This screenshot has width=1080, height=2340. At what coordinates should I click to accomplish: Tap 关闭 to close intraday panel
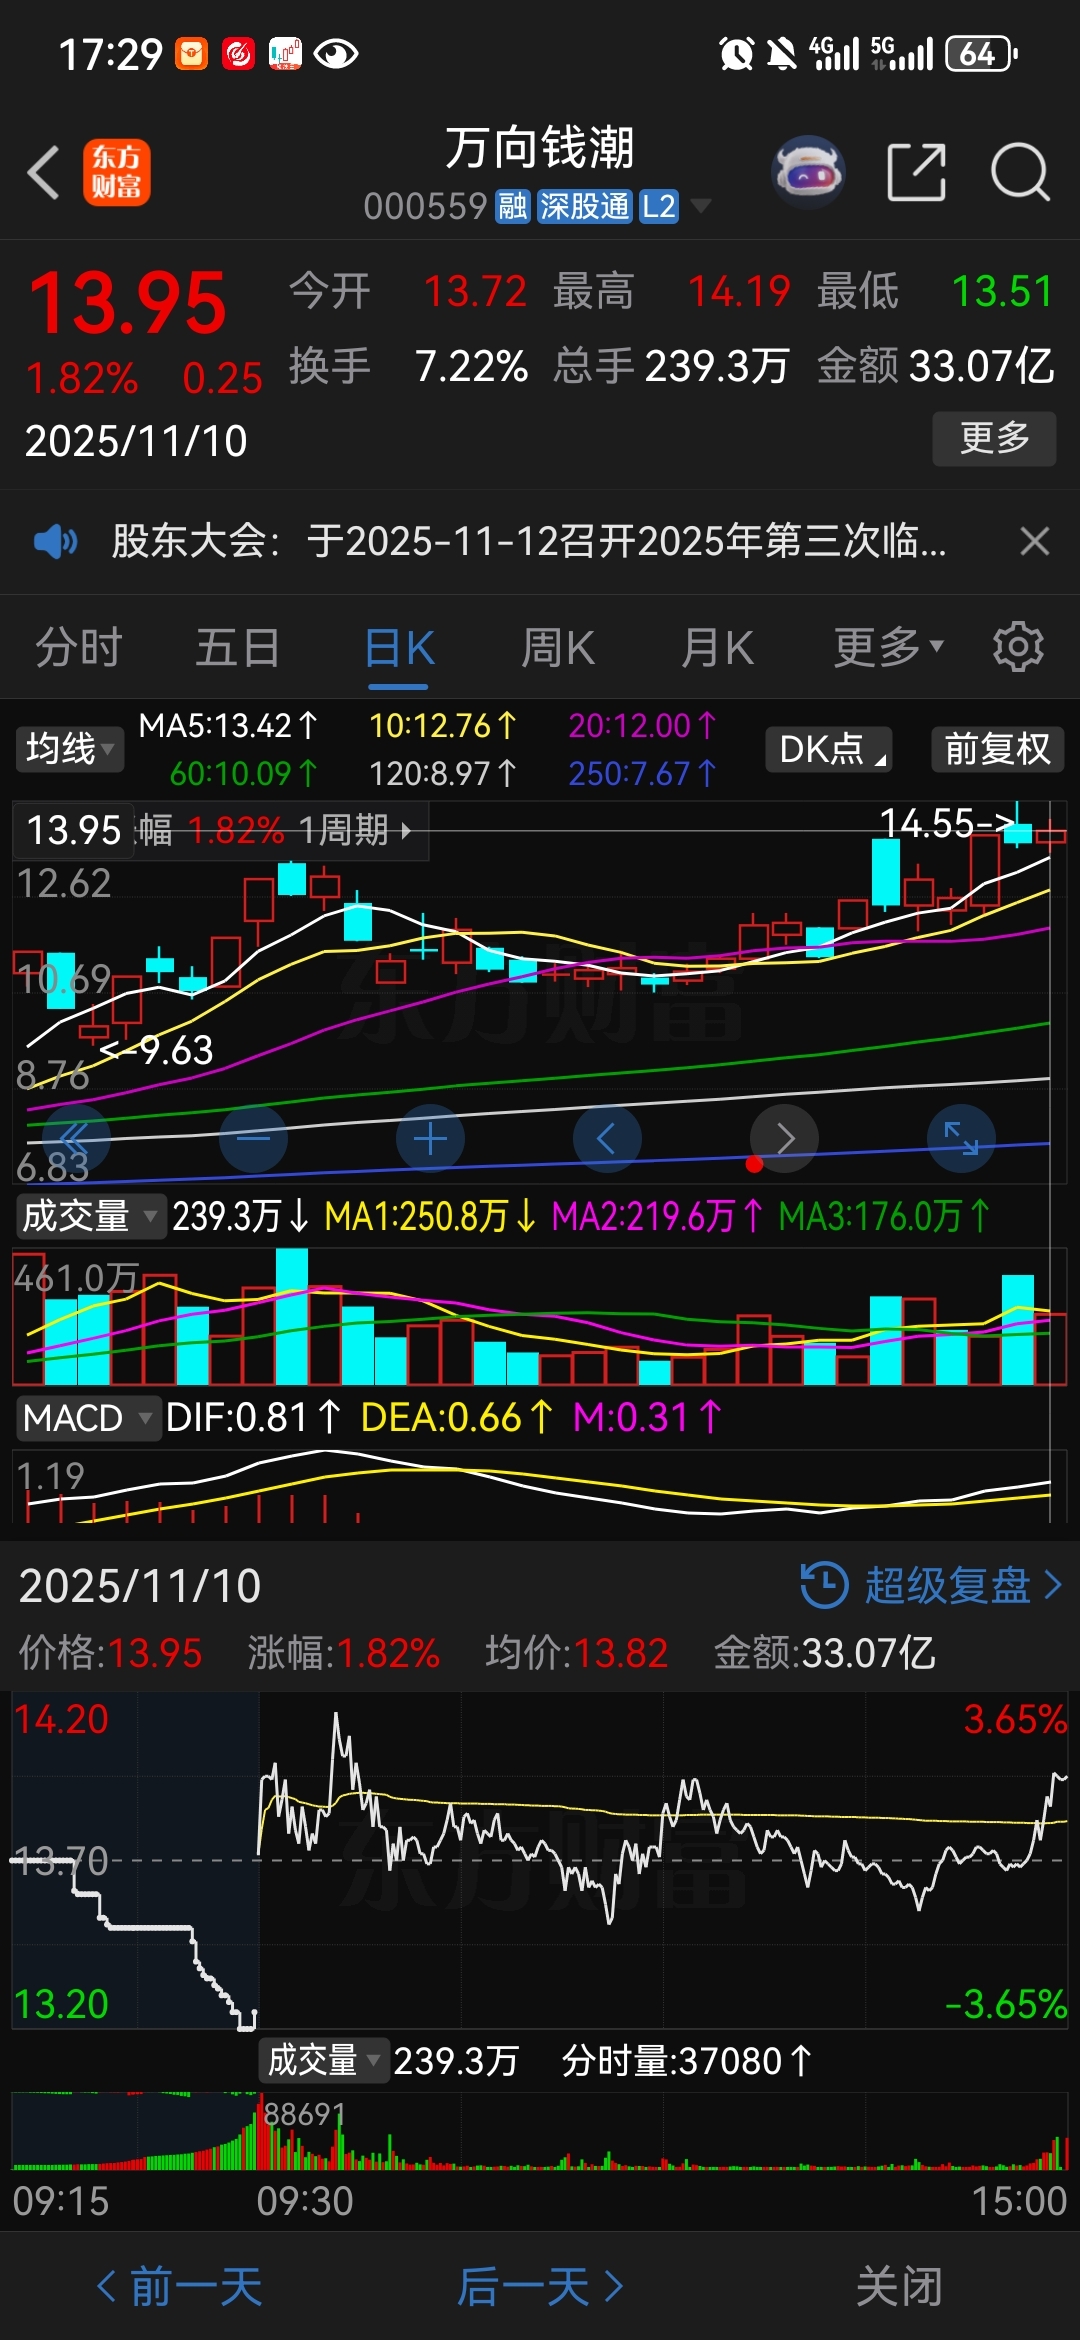(x=899, y=2286)
